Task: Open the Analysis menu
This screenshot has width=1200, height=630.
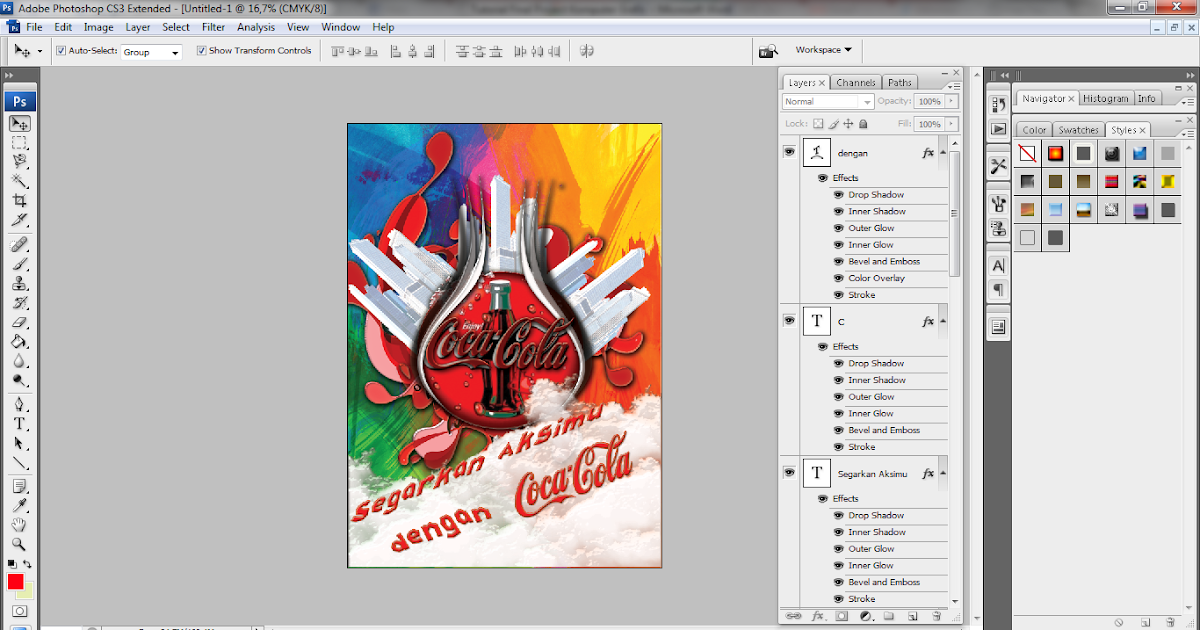Action: (256, 27)
